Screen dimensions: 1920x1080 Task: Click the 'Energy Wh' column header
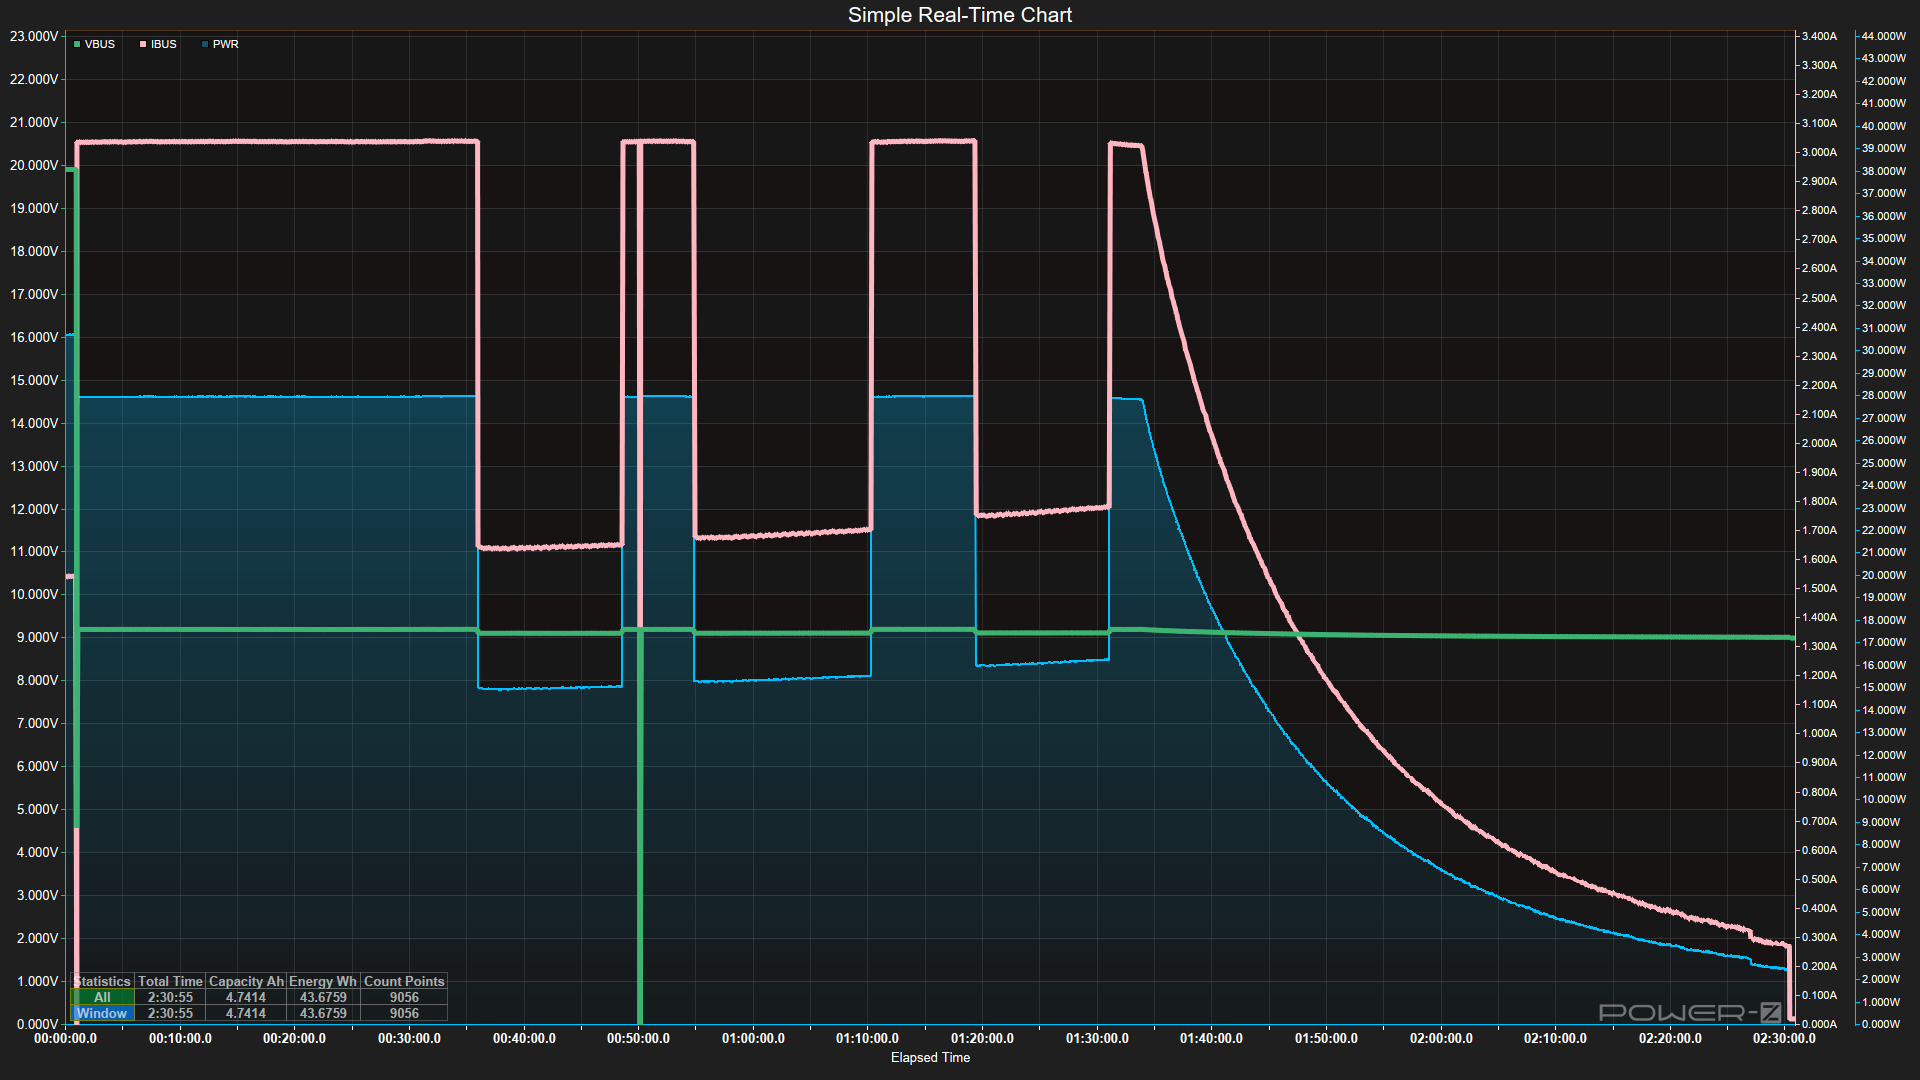pos(323,981)
